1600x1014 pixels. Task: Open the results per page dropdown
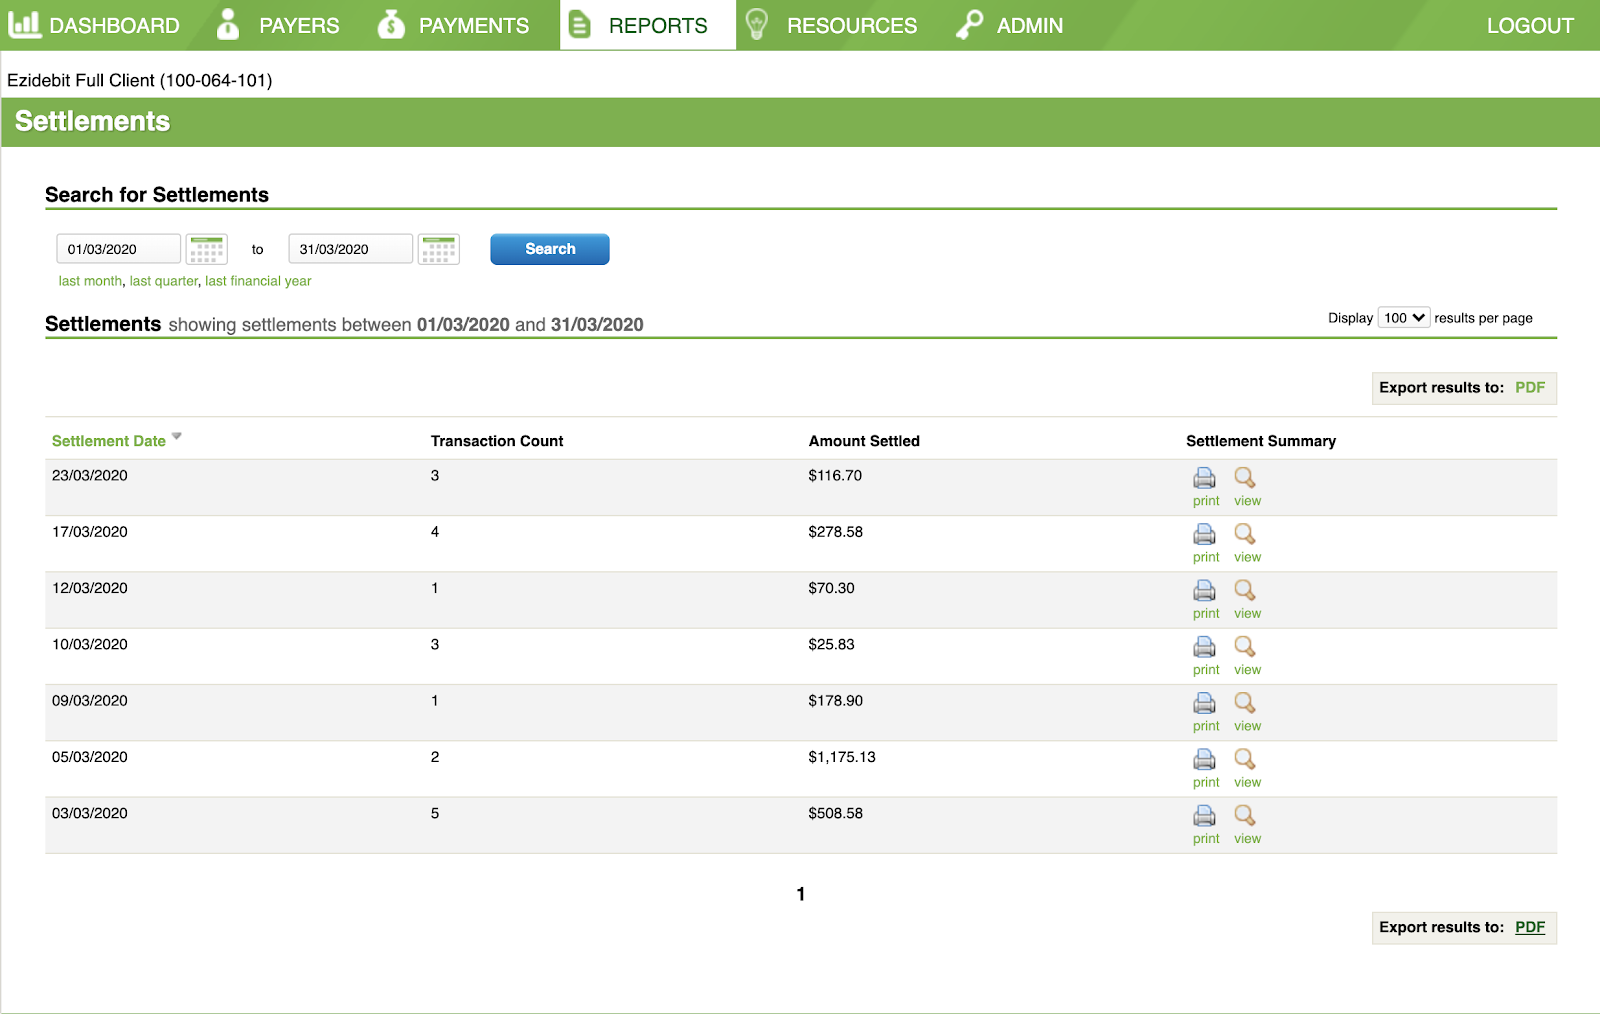1404,318
